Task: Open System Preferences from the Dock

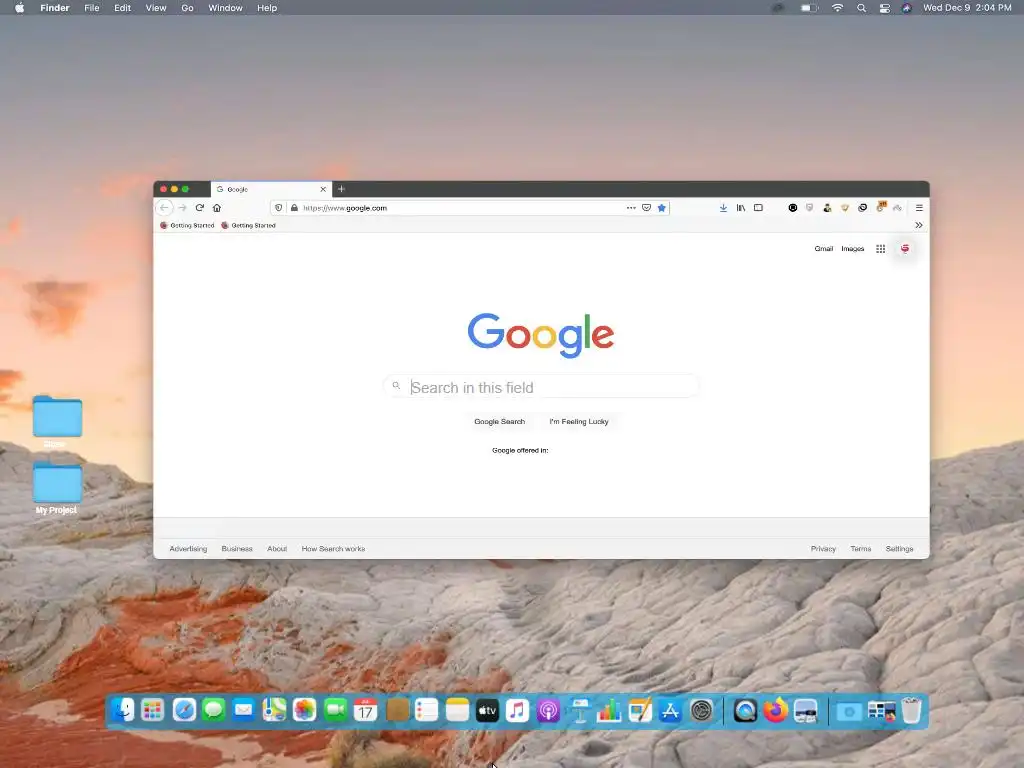Action: [701, 710]
